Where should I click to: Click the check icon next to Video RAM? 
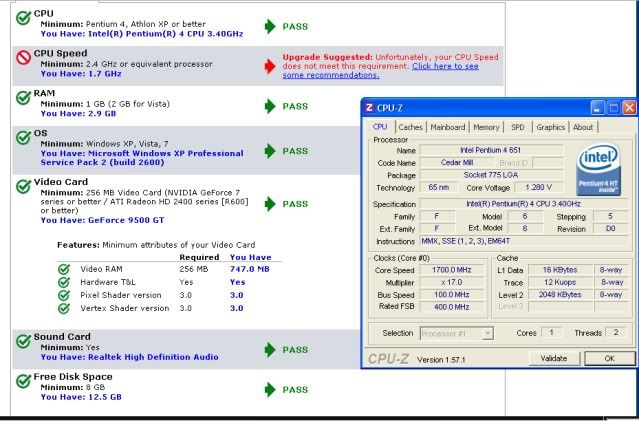(x=64, y=269)
